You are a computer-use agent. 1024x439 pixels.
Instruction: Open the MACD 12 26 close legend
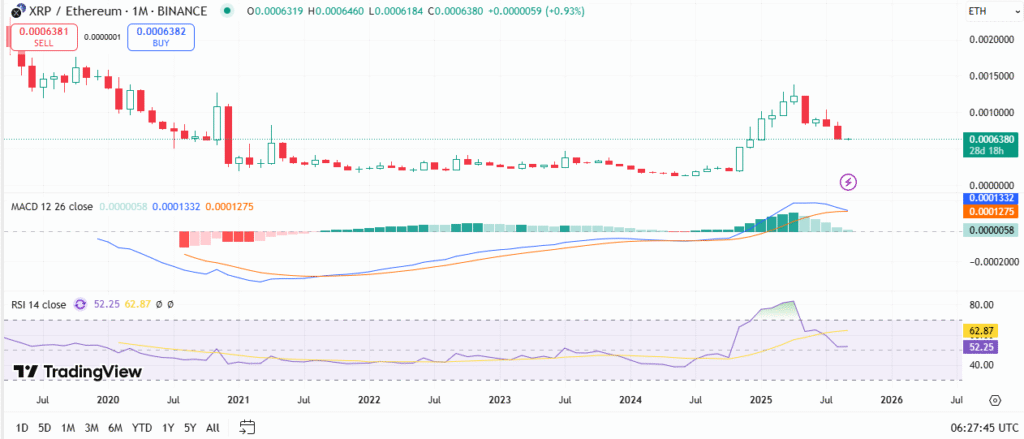tap(52, 206)
